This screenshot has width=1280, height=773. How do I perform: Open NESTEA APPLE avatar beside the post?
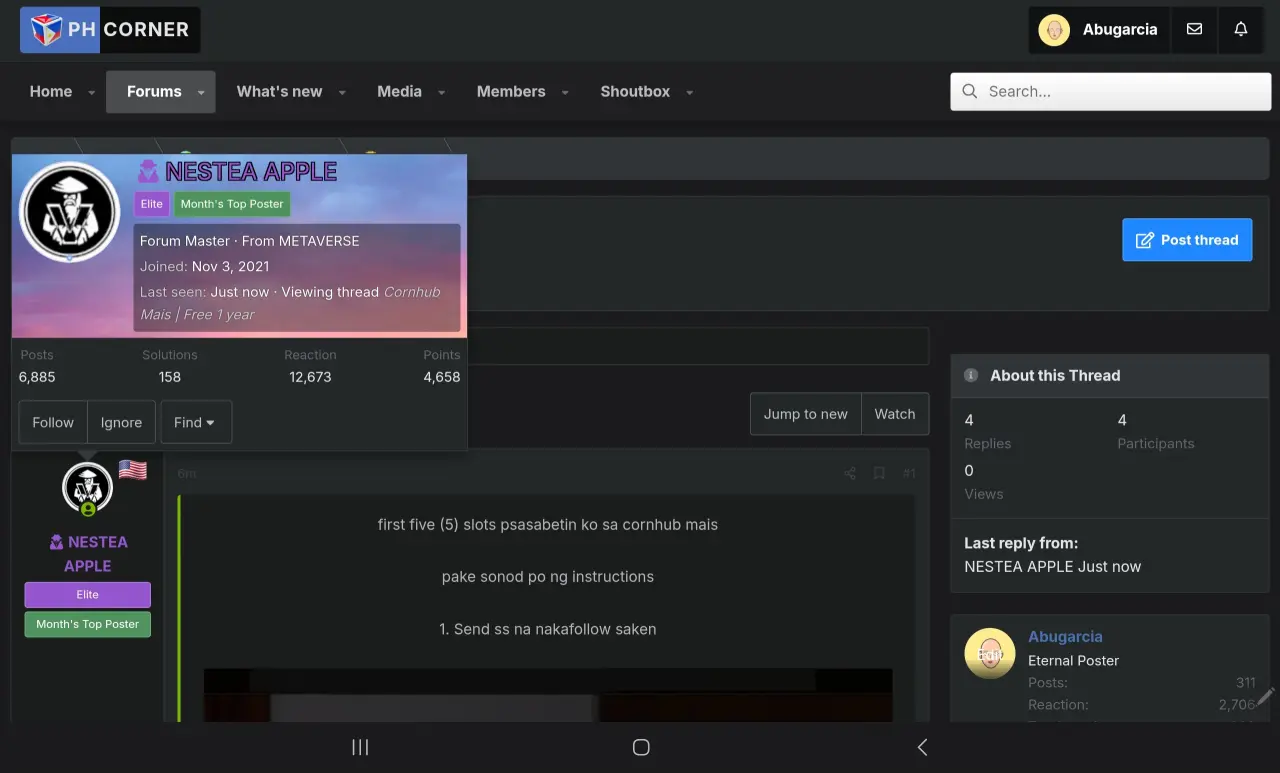point(88,488)
